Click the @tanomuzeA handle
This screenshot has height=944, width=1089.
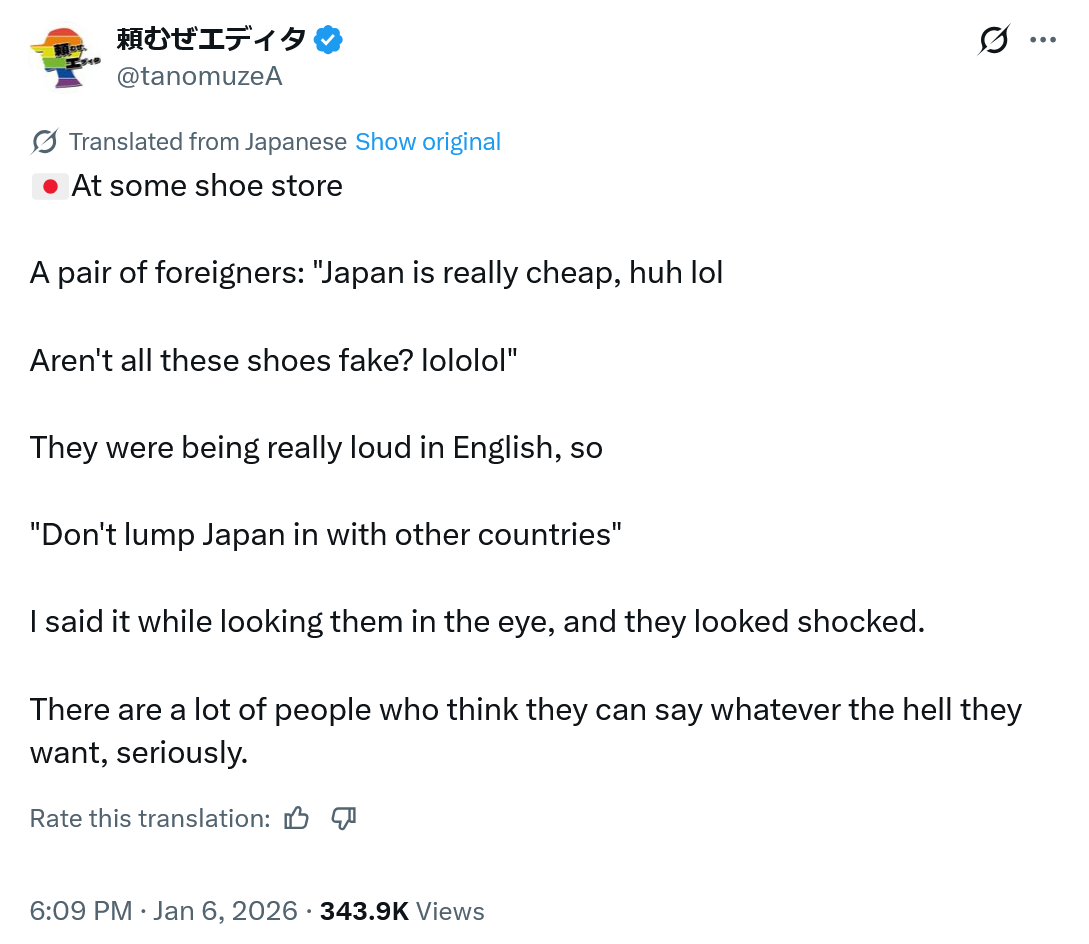click(x=199, y=76)
